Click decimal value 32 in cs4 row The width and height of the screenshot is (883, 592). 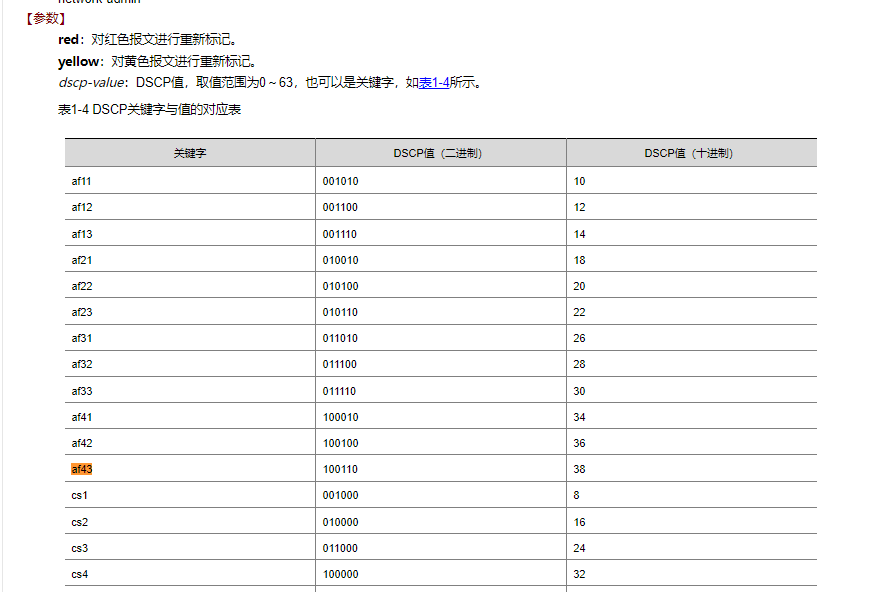(x=579, y=575)
